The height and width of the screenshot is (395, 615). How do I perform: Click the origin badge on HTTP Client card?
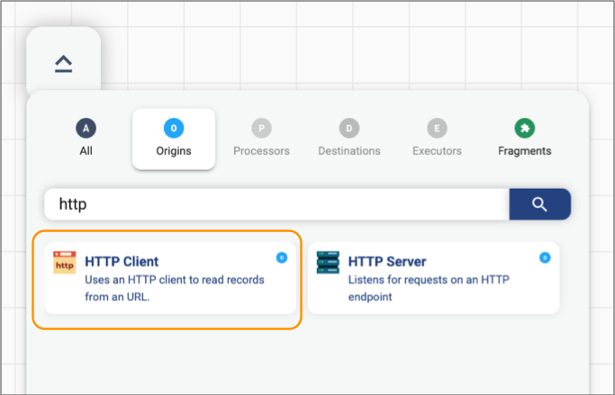282,258
